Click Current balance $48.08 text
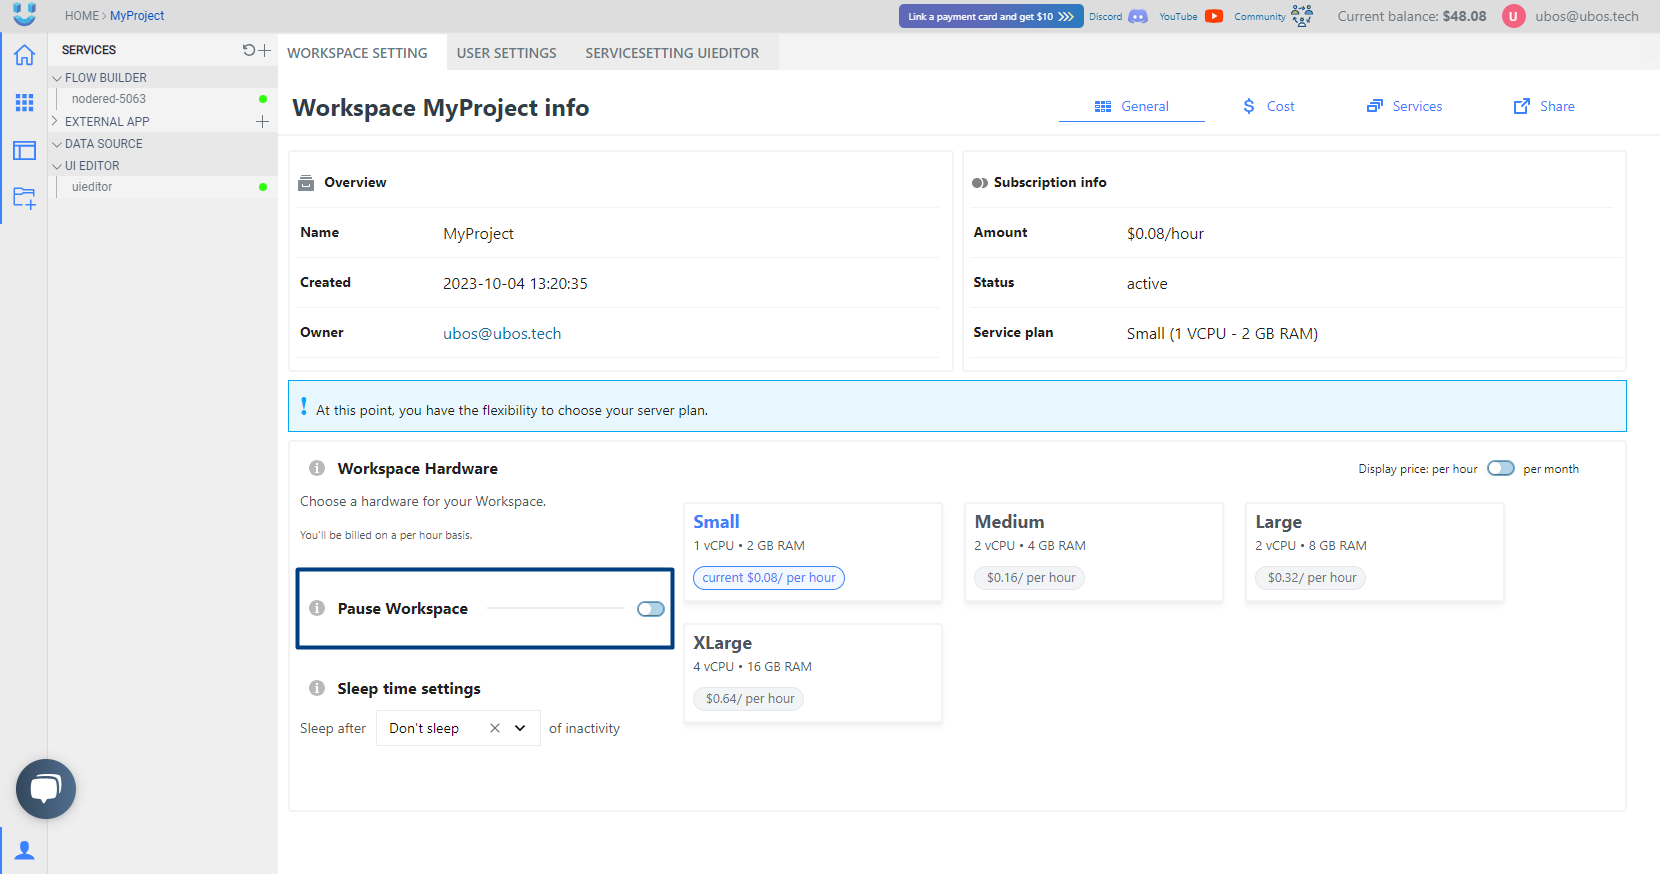 coord(1412,16)
